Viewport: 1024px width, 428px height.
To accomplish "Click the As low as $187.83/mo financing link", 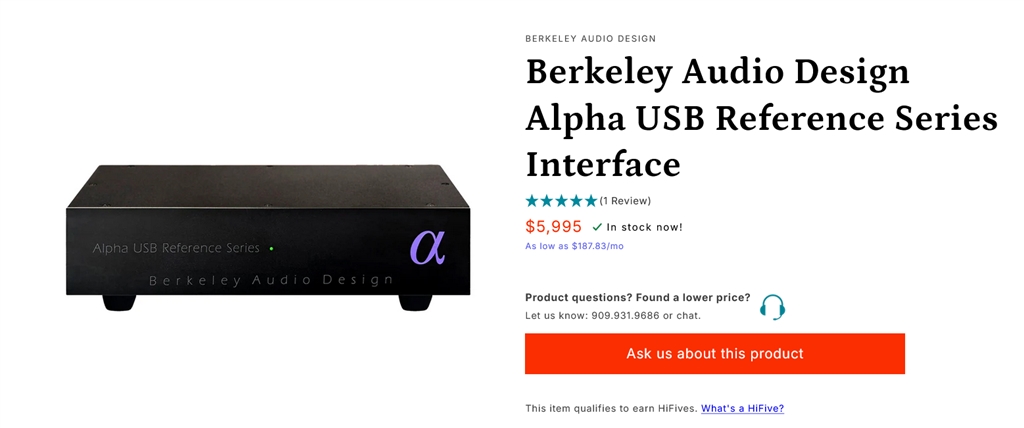I will coord(574,246).
